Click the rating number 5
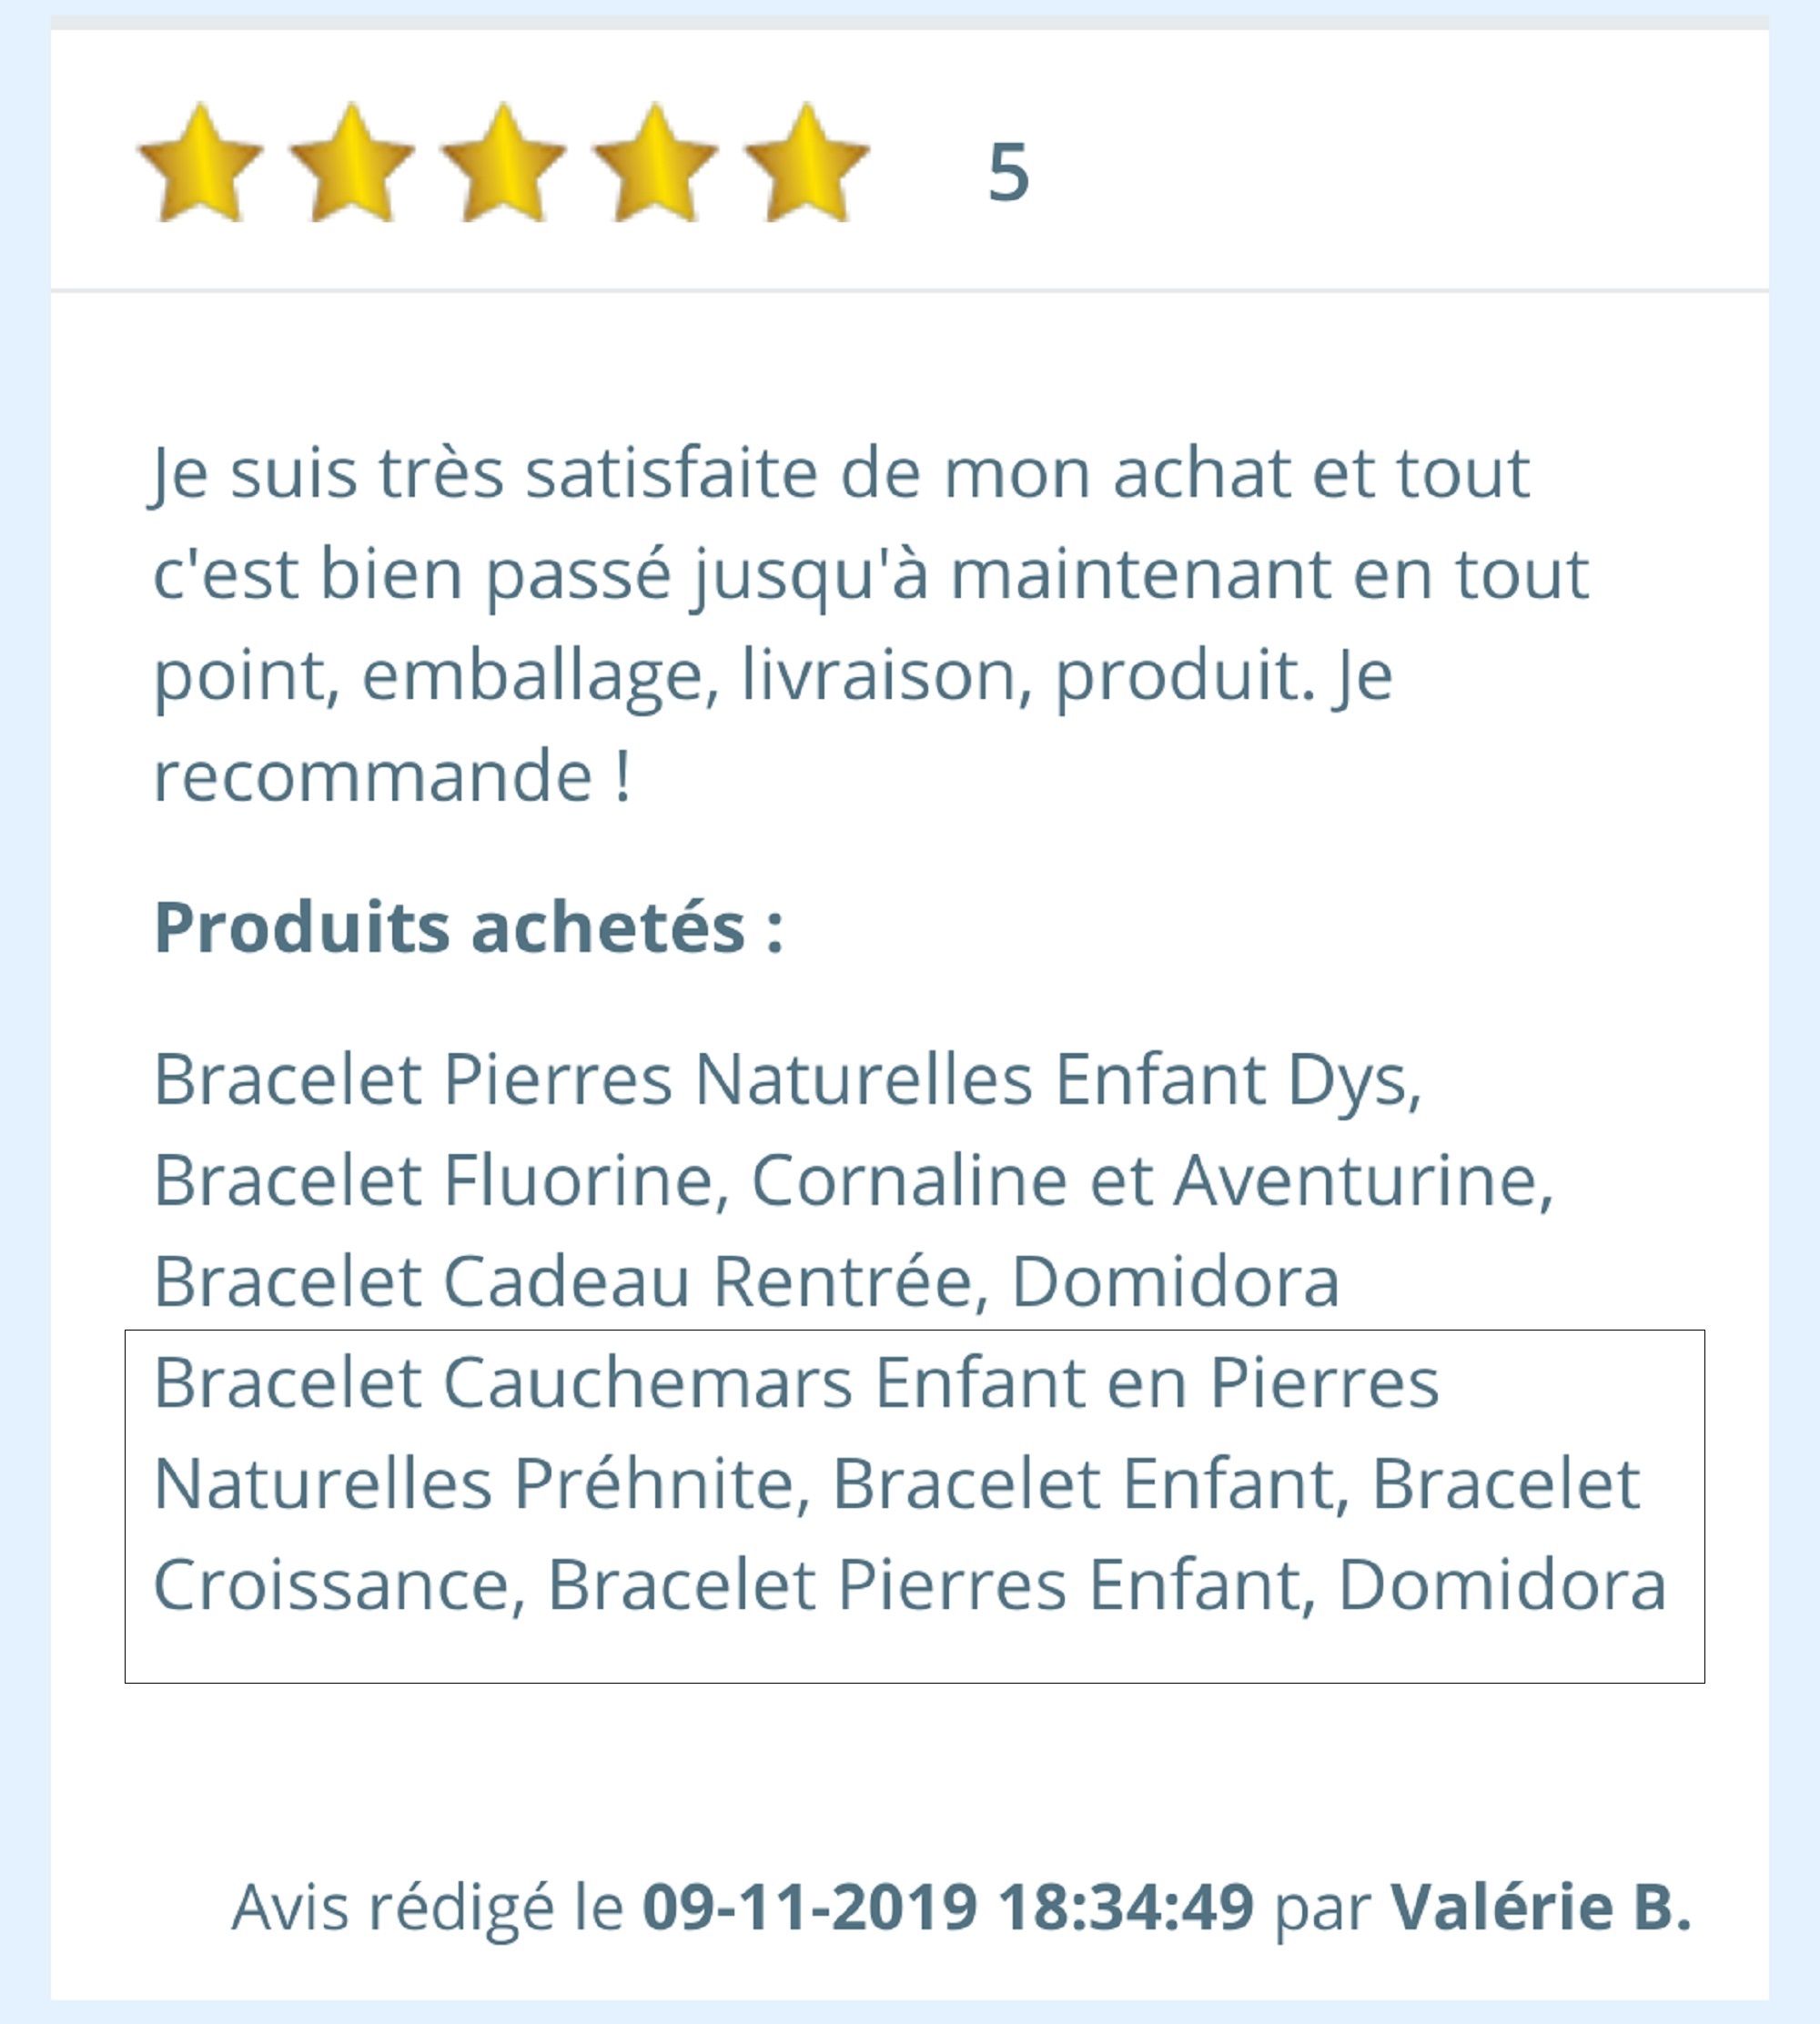This screenshot has width=1820, height=2024. point(1008,172)
